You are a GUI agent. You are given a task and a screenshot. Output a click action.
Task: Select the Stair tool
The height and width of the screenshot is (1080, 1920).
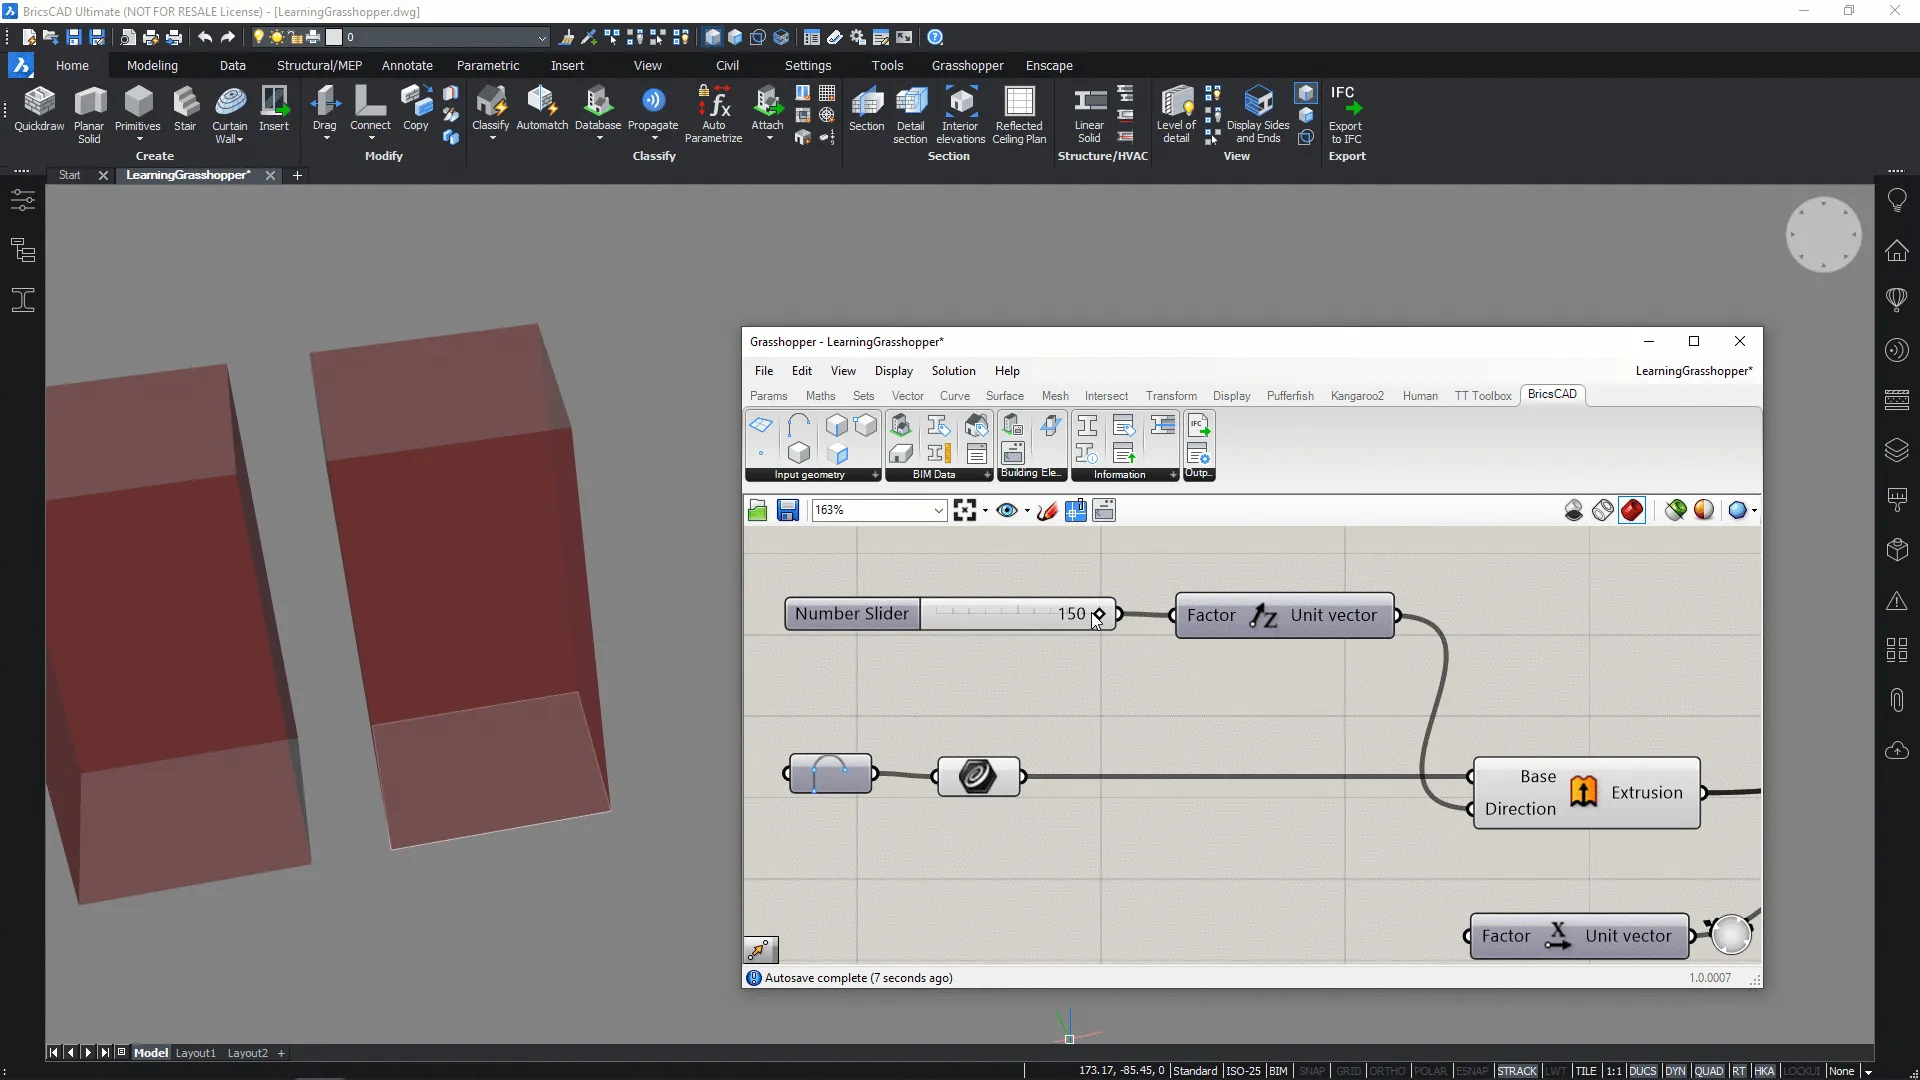(x=185, y=110)
